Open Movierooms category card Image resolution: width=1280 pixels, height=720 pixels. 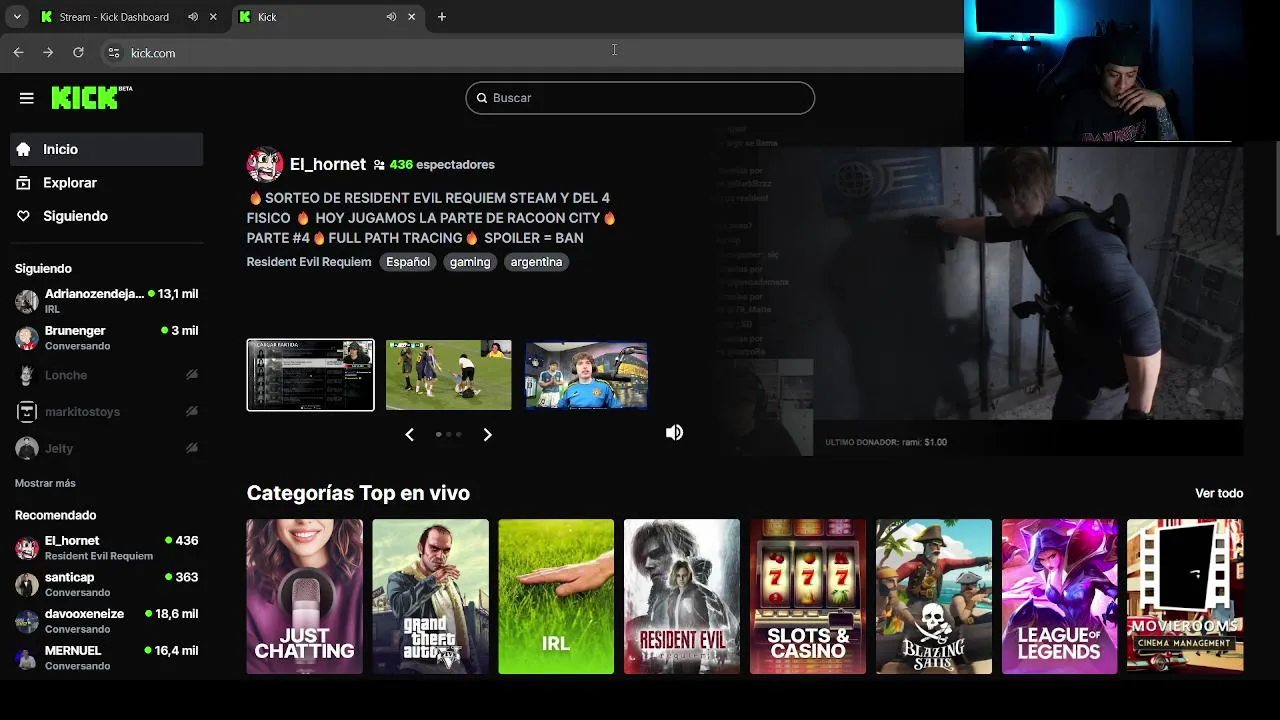point(1185,596)
